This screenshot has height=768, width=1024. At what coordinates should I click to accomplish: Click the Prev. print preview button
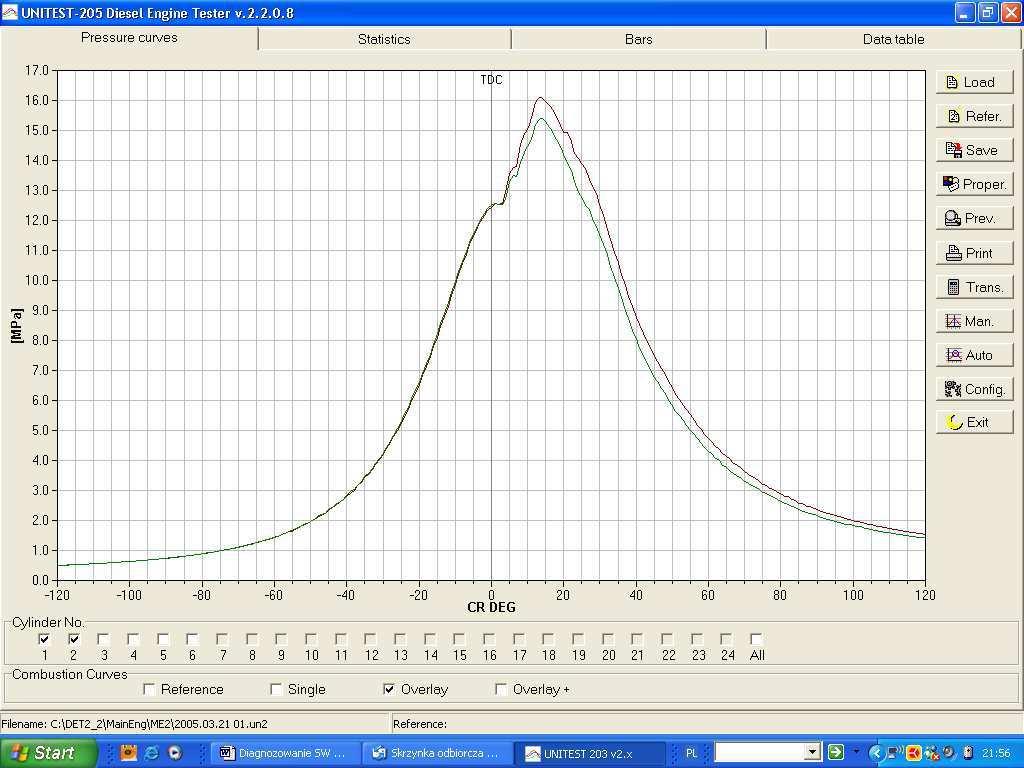tap(974, 218)
